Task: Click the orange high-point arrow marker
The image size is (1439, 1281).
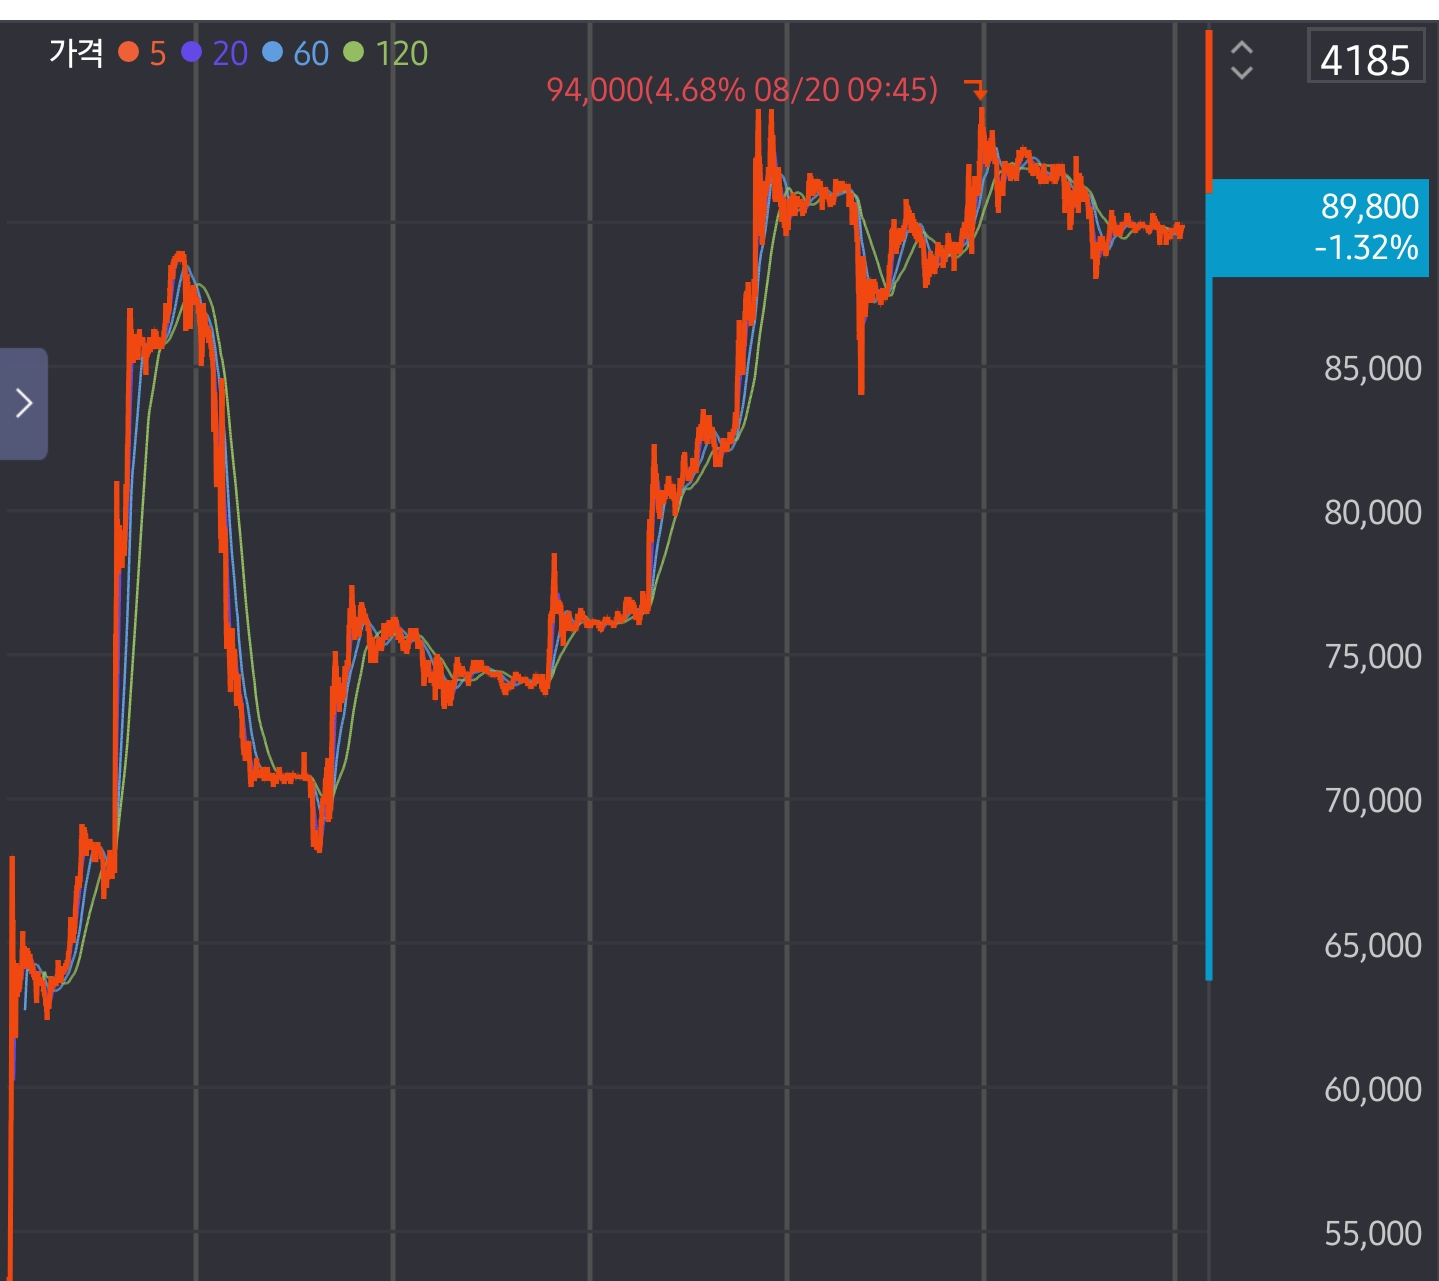Action: point(977,90)
